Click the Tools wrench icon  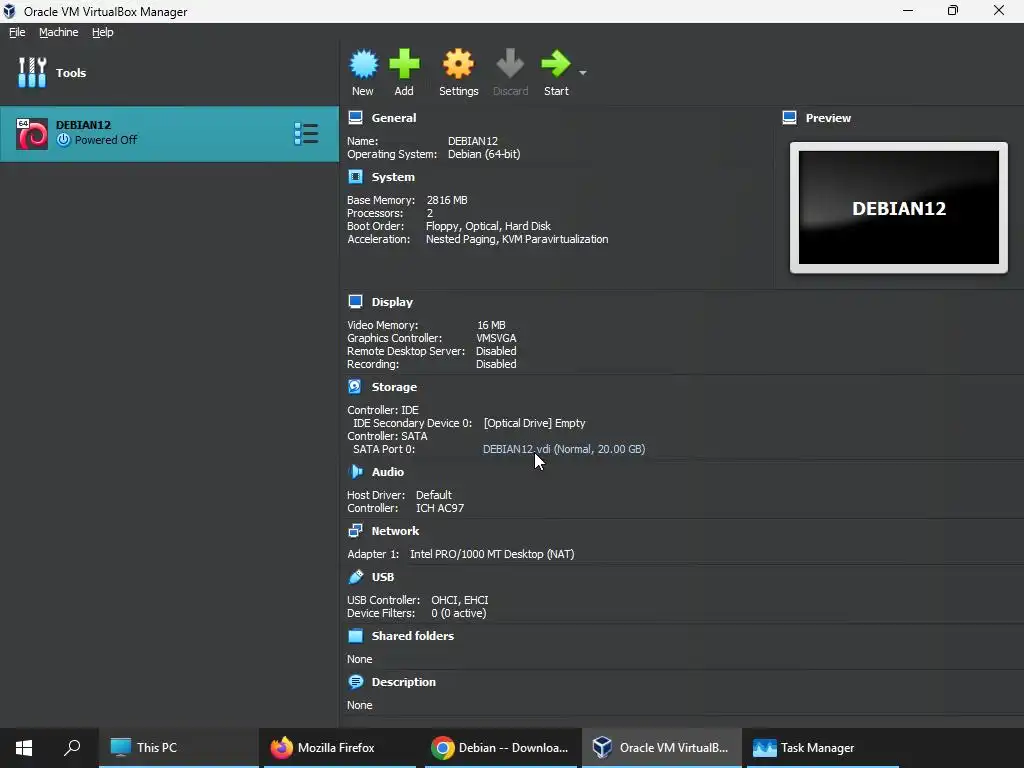32,72
